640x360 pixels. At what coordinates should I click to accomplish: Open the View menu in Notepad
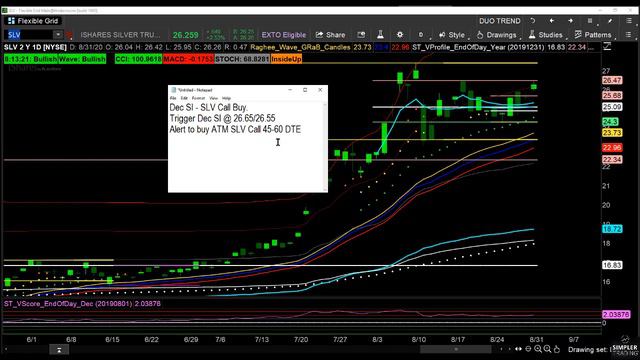tap(213, 98)
